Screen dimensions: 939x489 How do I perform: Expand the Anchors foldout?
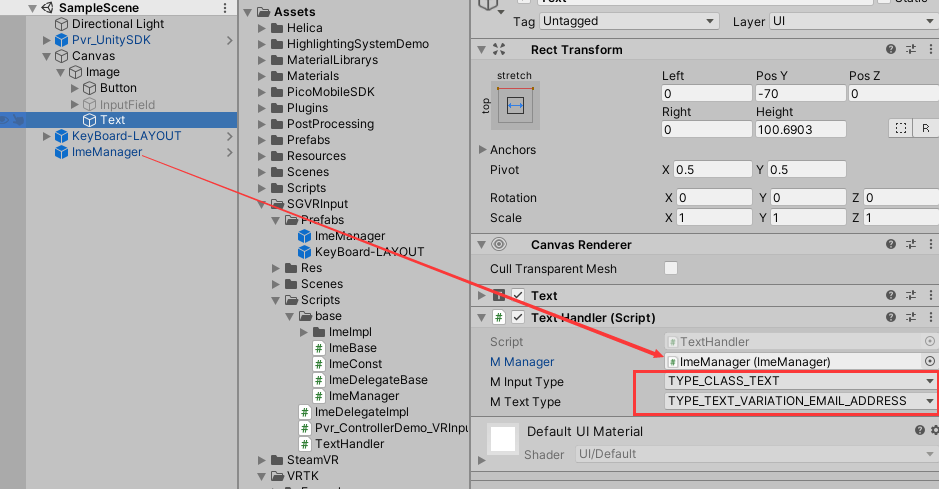coord(482,150)
